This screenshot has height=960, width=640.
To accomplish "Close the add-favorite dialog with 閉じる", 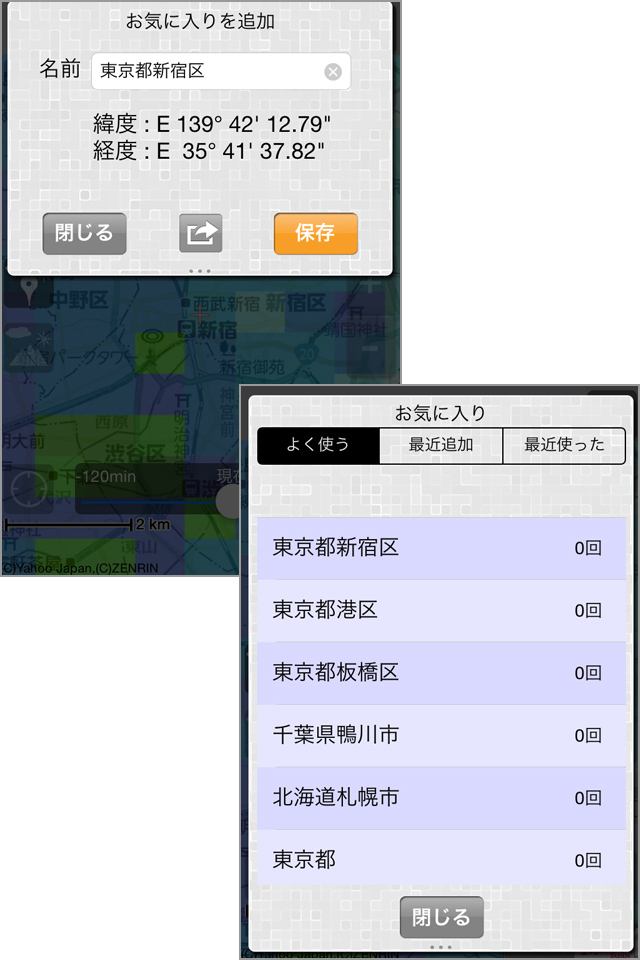I will click(84, 233).
